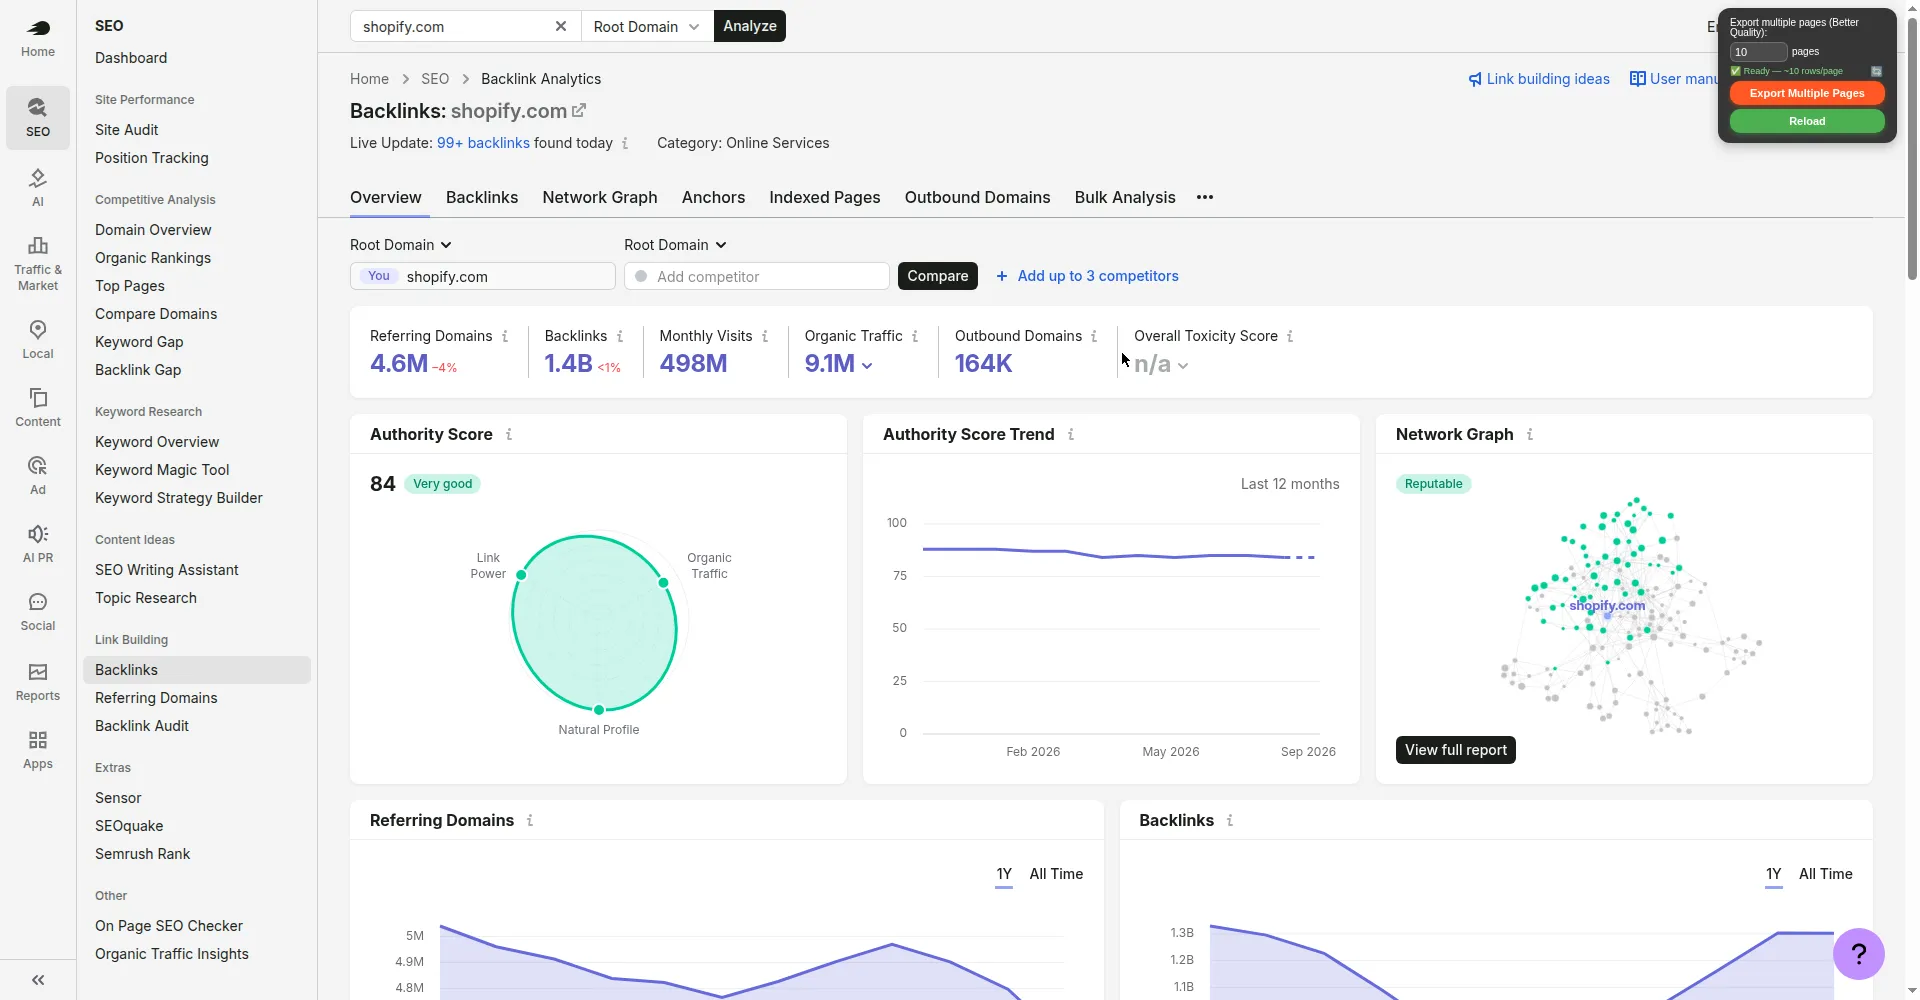Screen dimensions: 1920x1000
Task: Click Export Multiple Pages orange button
Action: tap(1807, 93)
